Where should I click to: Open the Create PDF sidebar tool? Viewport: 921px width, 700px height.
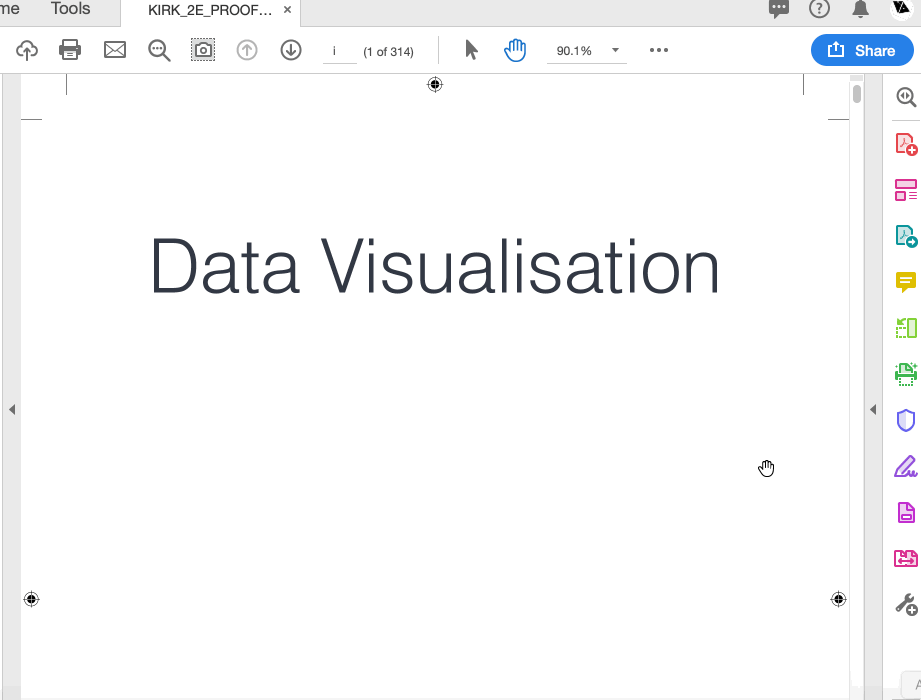click(x=906, y=144)
